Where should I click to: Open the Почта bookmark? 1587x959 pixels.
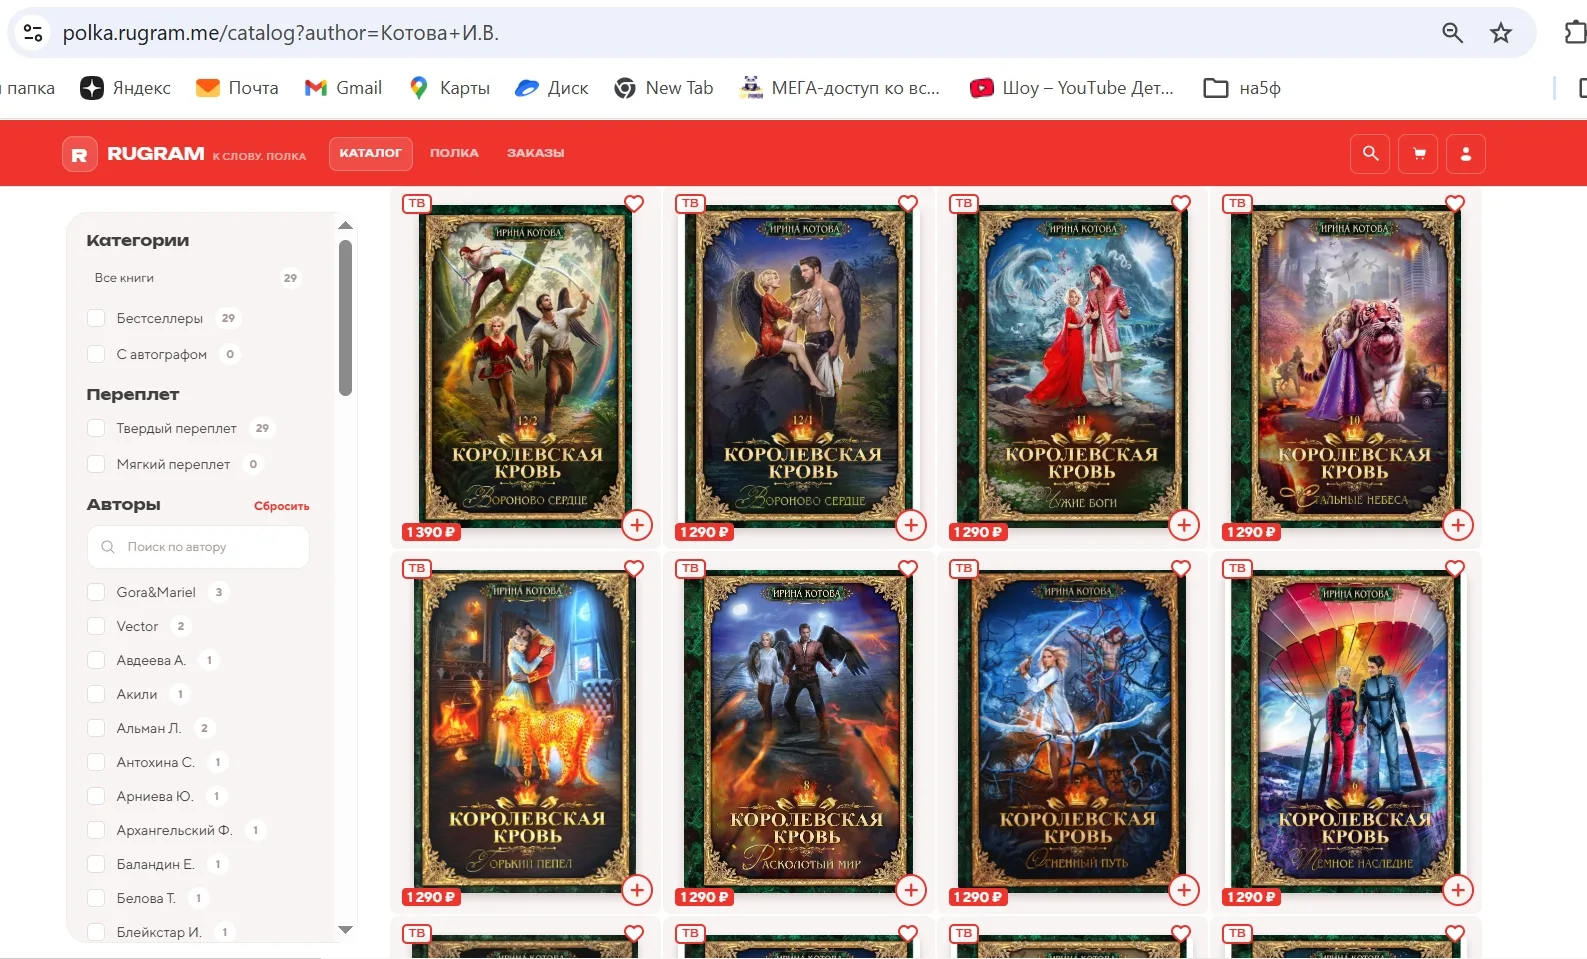click(238, 88)
